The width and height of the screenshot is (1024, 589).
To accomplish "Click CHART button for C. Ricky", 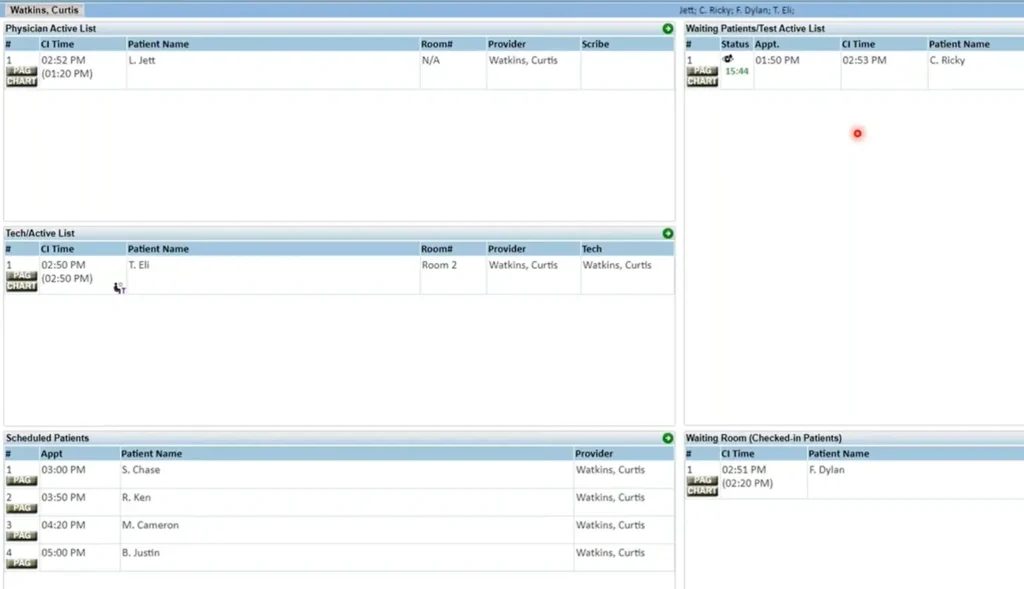I will (702, 81).
